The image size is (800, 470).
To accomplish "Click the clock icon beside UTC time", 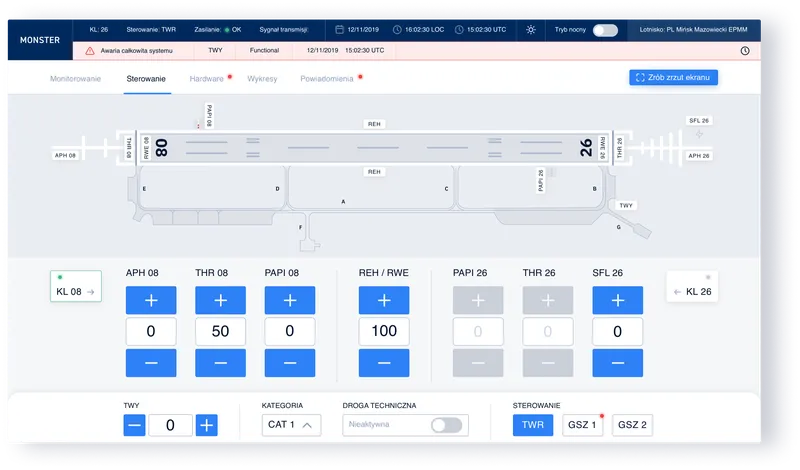I will (x=459, y=30).
